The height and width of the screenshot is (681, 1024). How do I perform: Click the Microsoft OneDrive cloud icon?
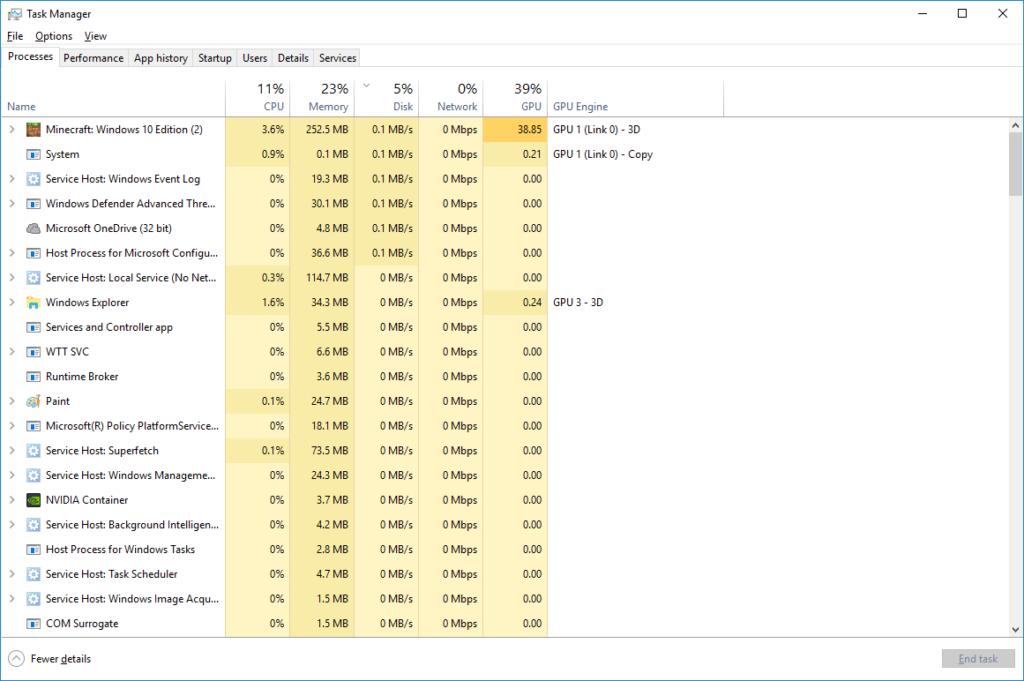point(33,229)
